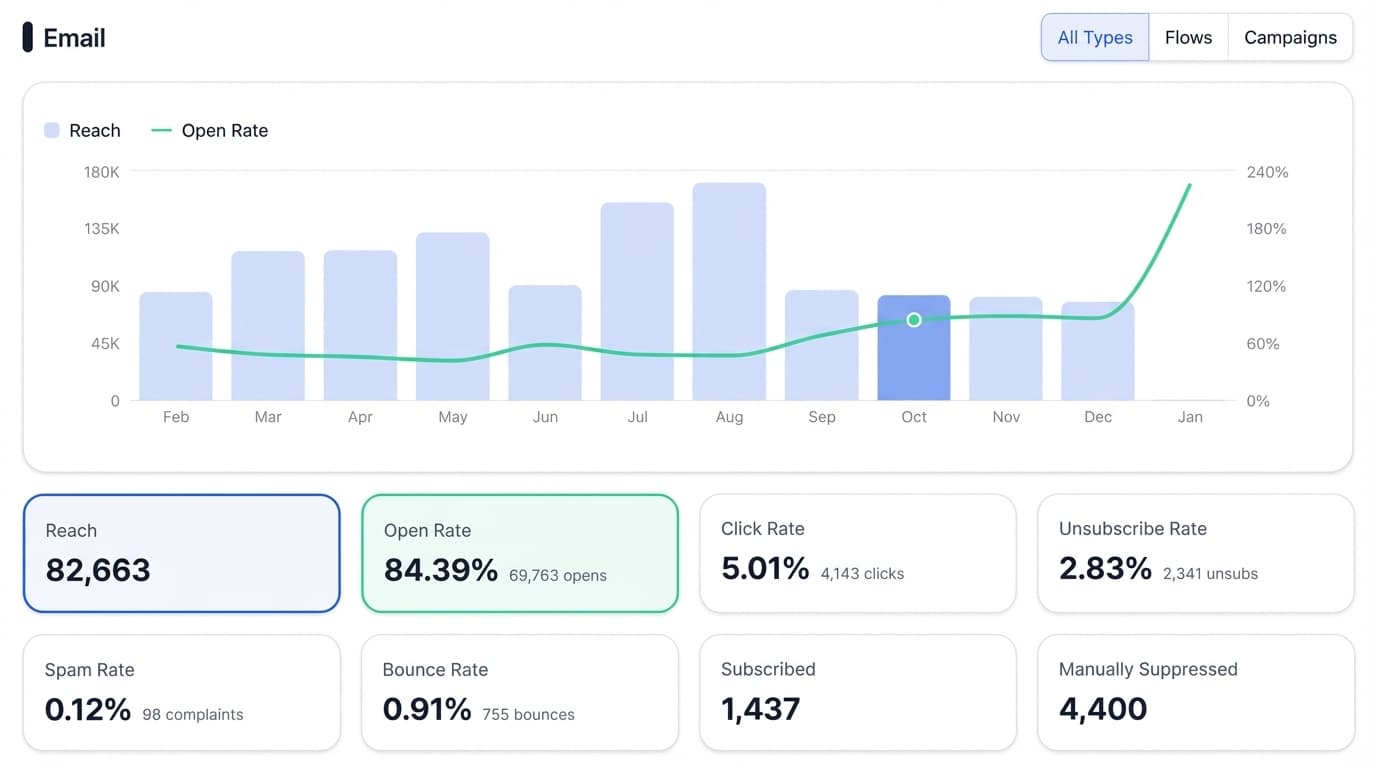Select the Open Rate metric card
The height and width of the screenshot is (768, 1376).
coord(519,552)
